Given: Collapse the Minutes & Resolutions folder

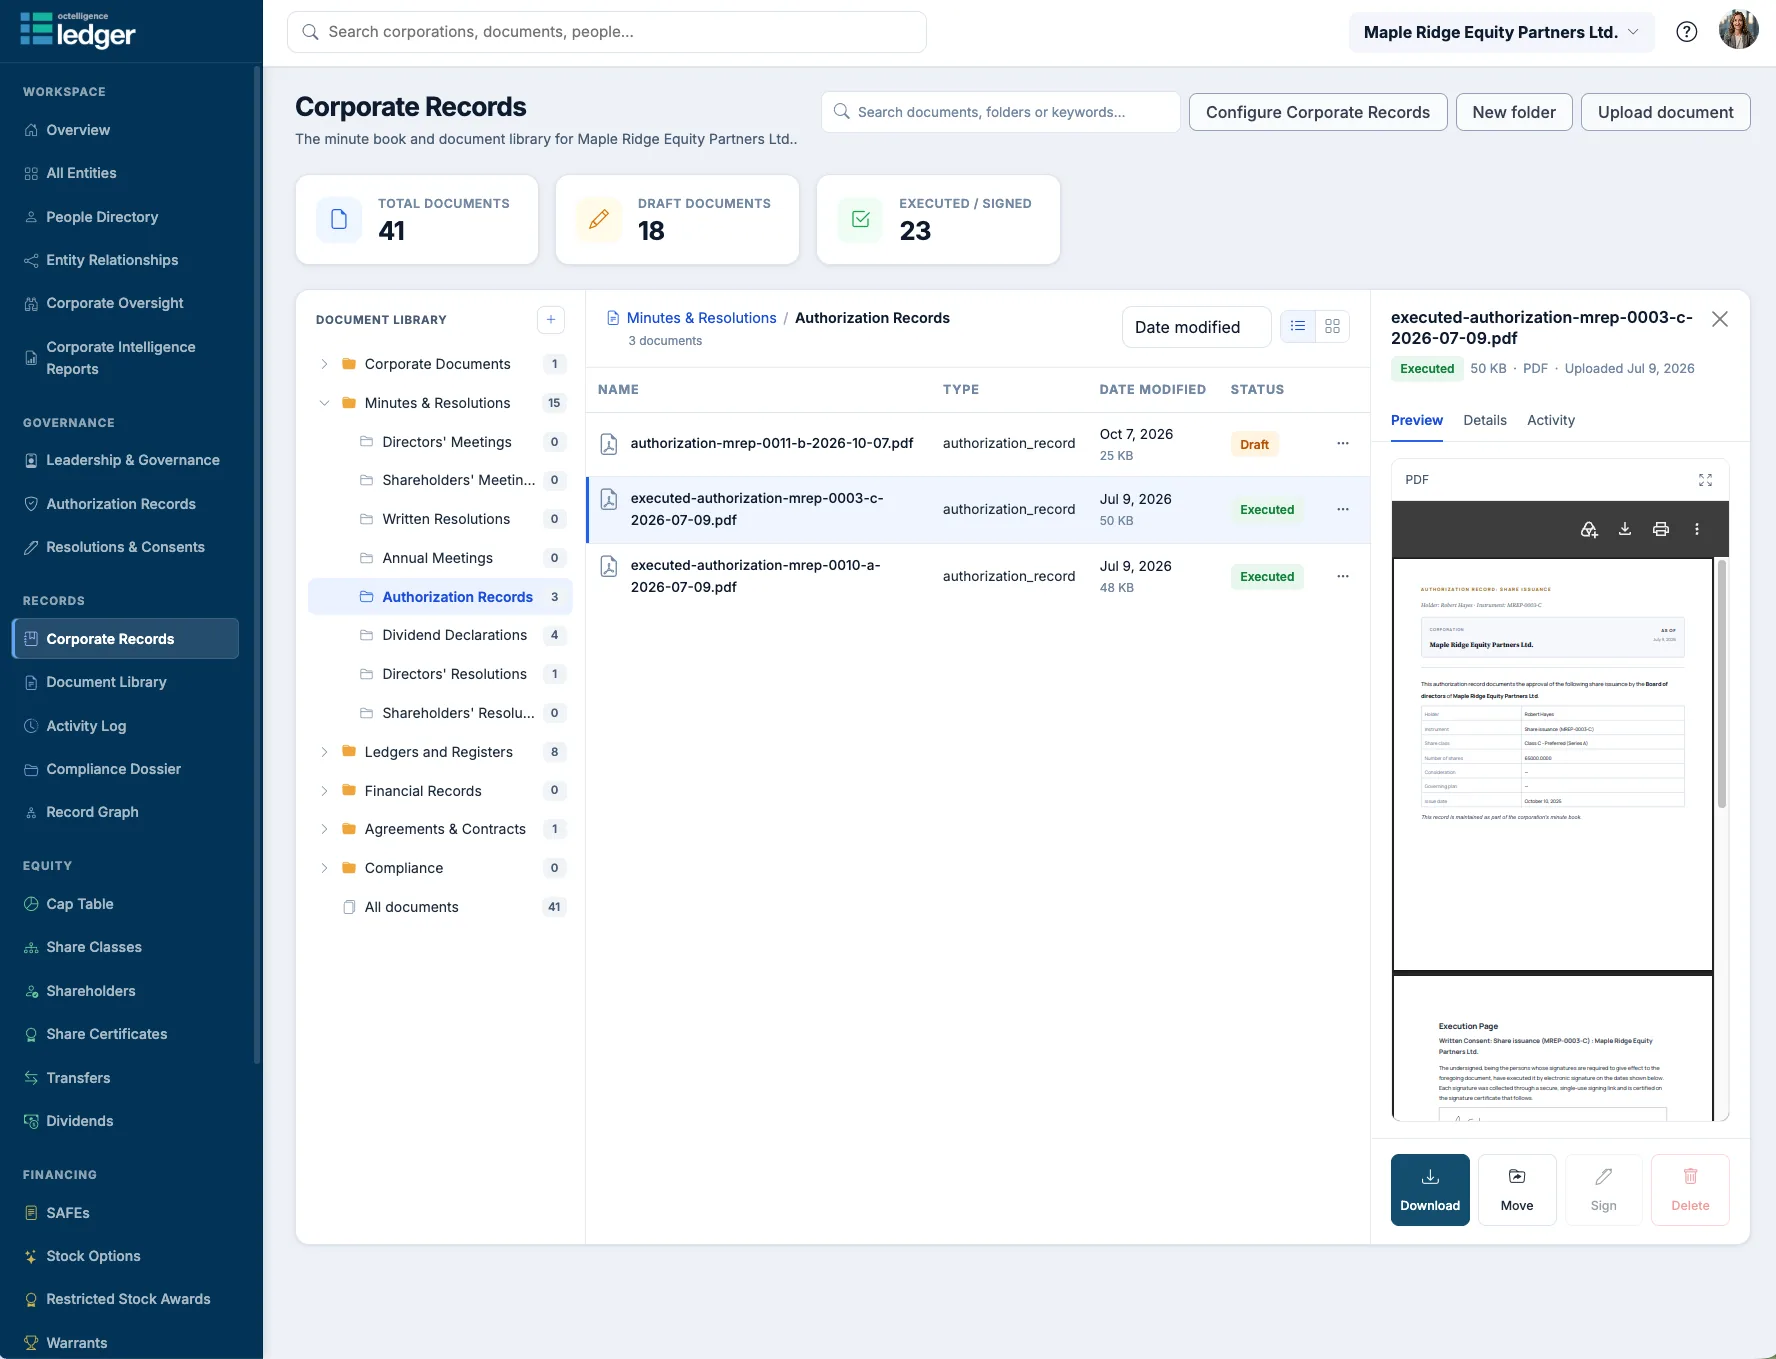Looking at the screenshot, I should pyautogui.click(x=324, y=403).
